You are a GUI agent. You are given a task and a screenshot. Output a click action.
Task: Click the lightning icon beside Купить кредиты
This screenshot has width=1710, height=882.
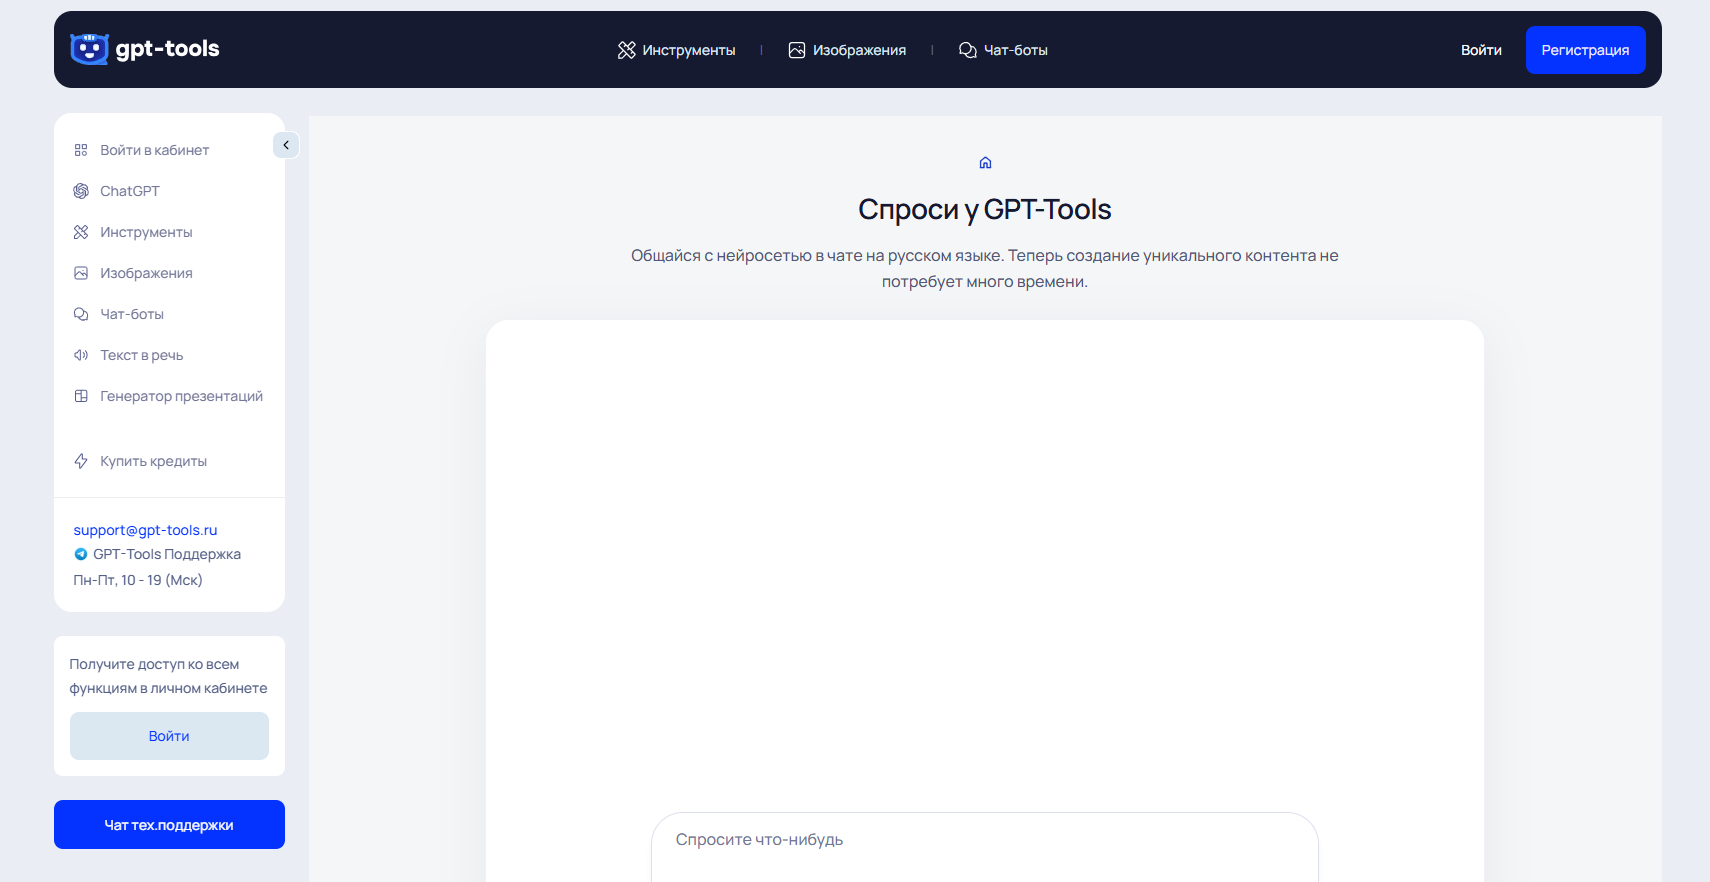81,461
